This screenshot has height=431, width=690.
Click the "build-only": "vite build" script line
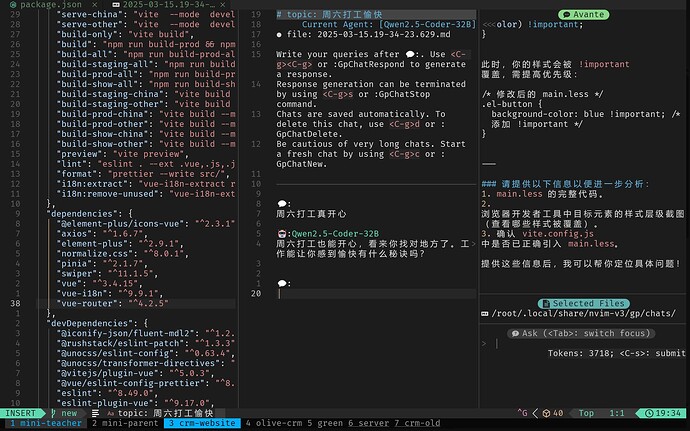click(125, 34)
